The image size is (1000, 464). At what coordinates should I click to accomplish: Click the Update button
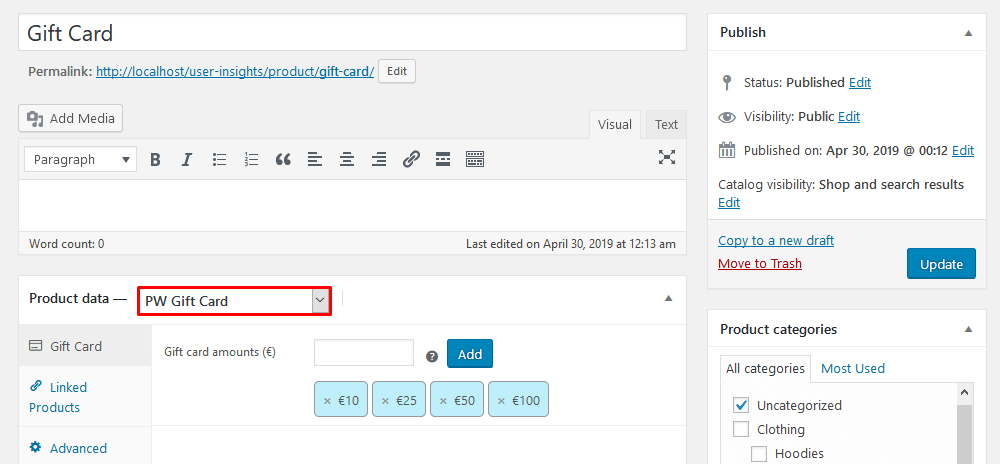[941, 264]
